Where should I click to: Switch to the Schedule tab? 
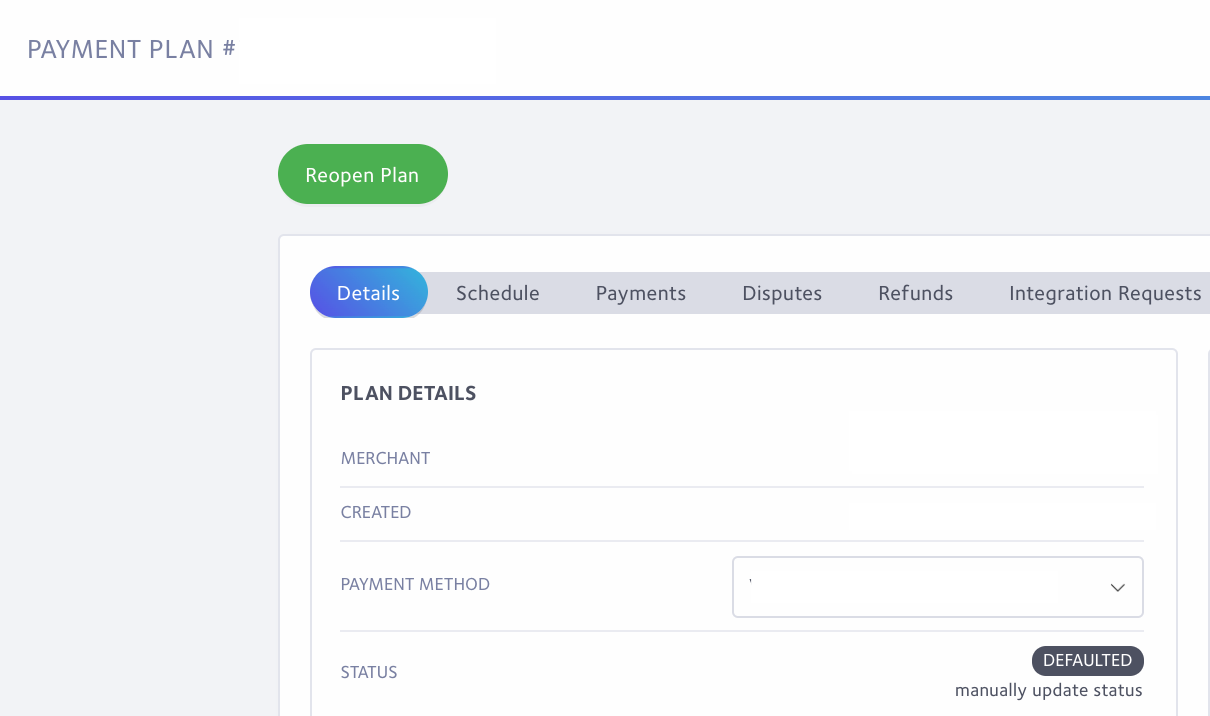498,293
